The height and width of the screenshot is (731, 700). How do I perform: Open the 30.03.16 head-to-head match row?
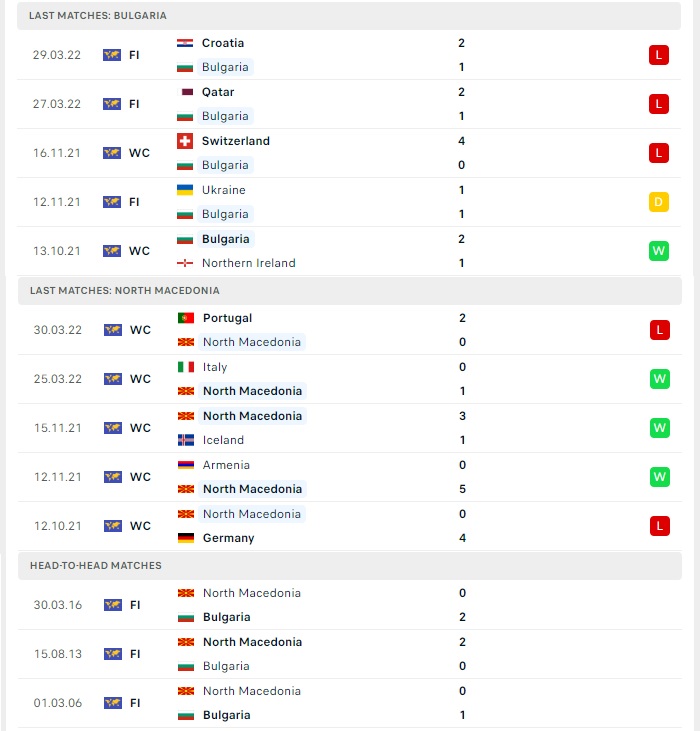[350, 605]
